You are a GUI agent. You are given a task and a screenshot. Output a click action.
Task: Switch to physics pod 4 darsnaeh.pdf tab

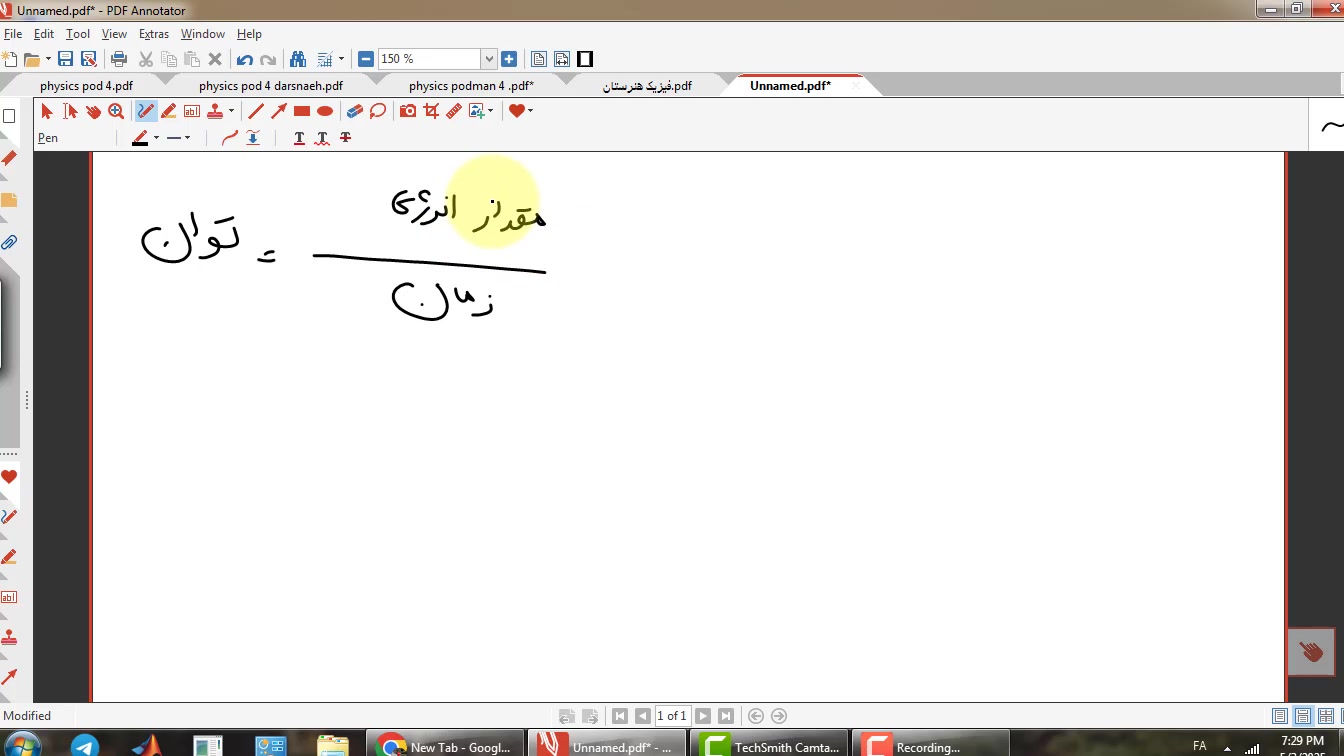pyautogui.click(x=270, y=86)
